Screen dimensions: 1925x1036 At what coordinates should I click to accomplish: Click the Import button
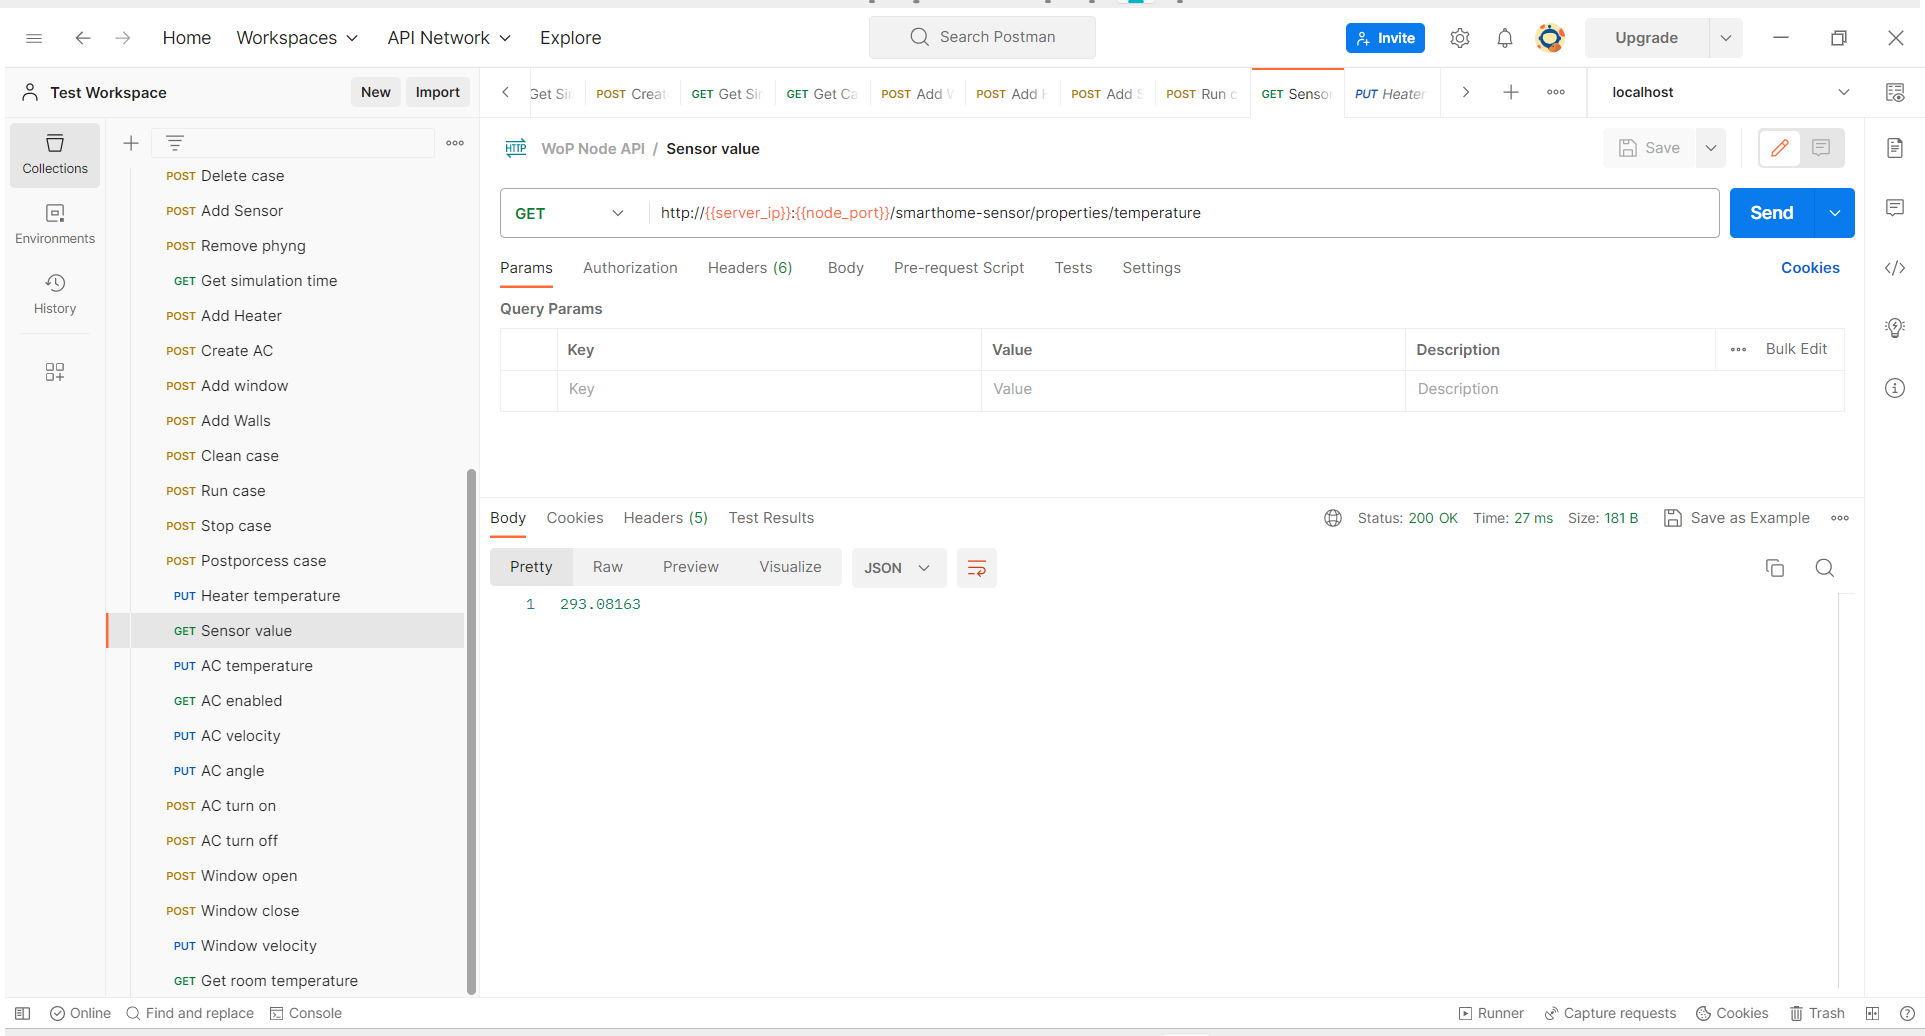(x=438, y=92)
